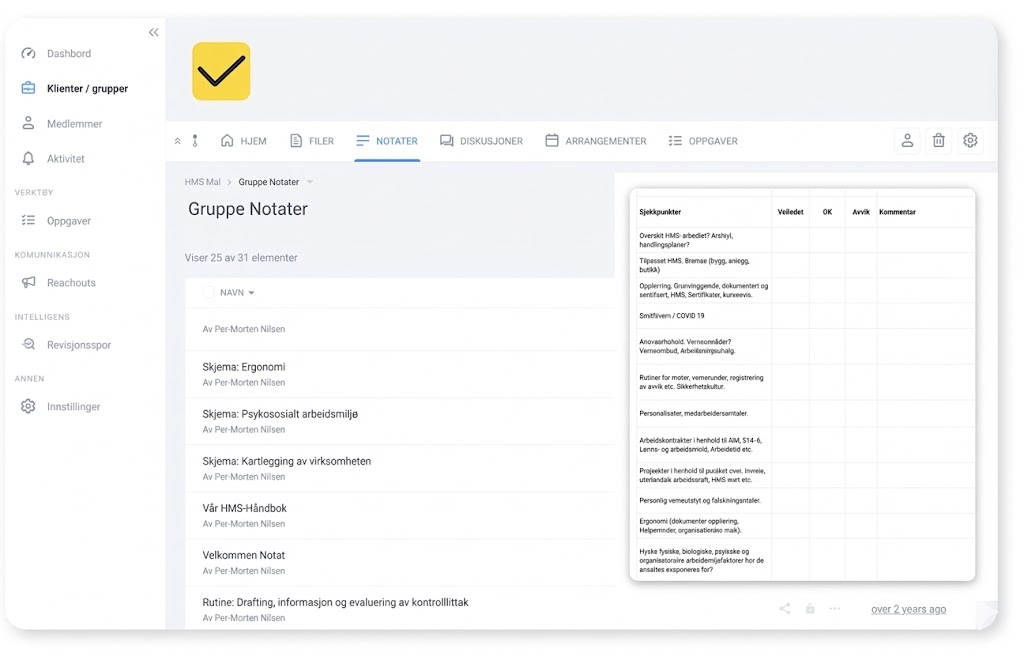Open group settings gear icon top right
This screenshot has width=1024, height=656.
(x=970, y=140)
